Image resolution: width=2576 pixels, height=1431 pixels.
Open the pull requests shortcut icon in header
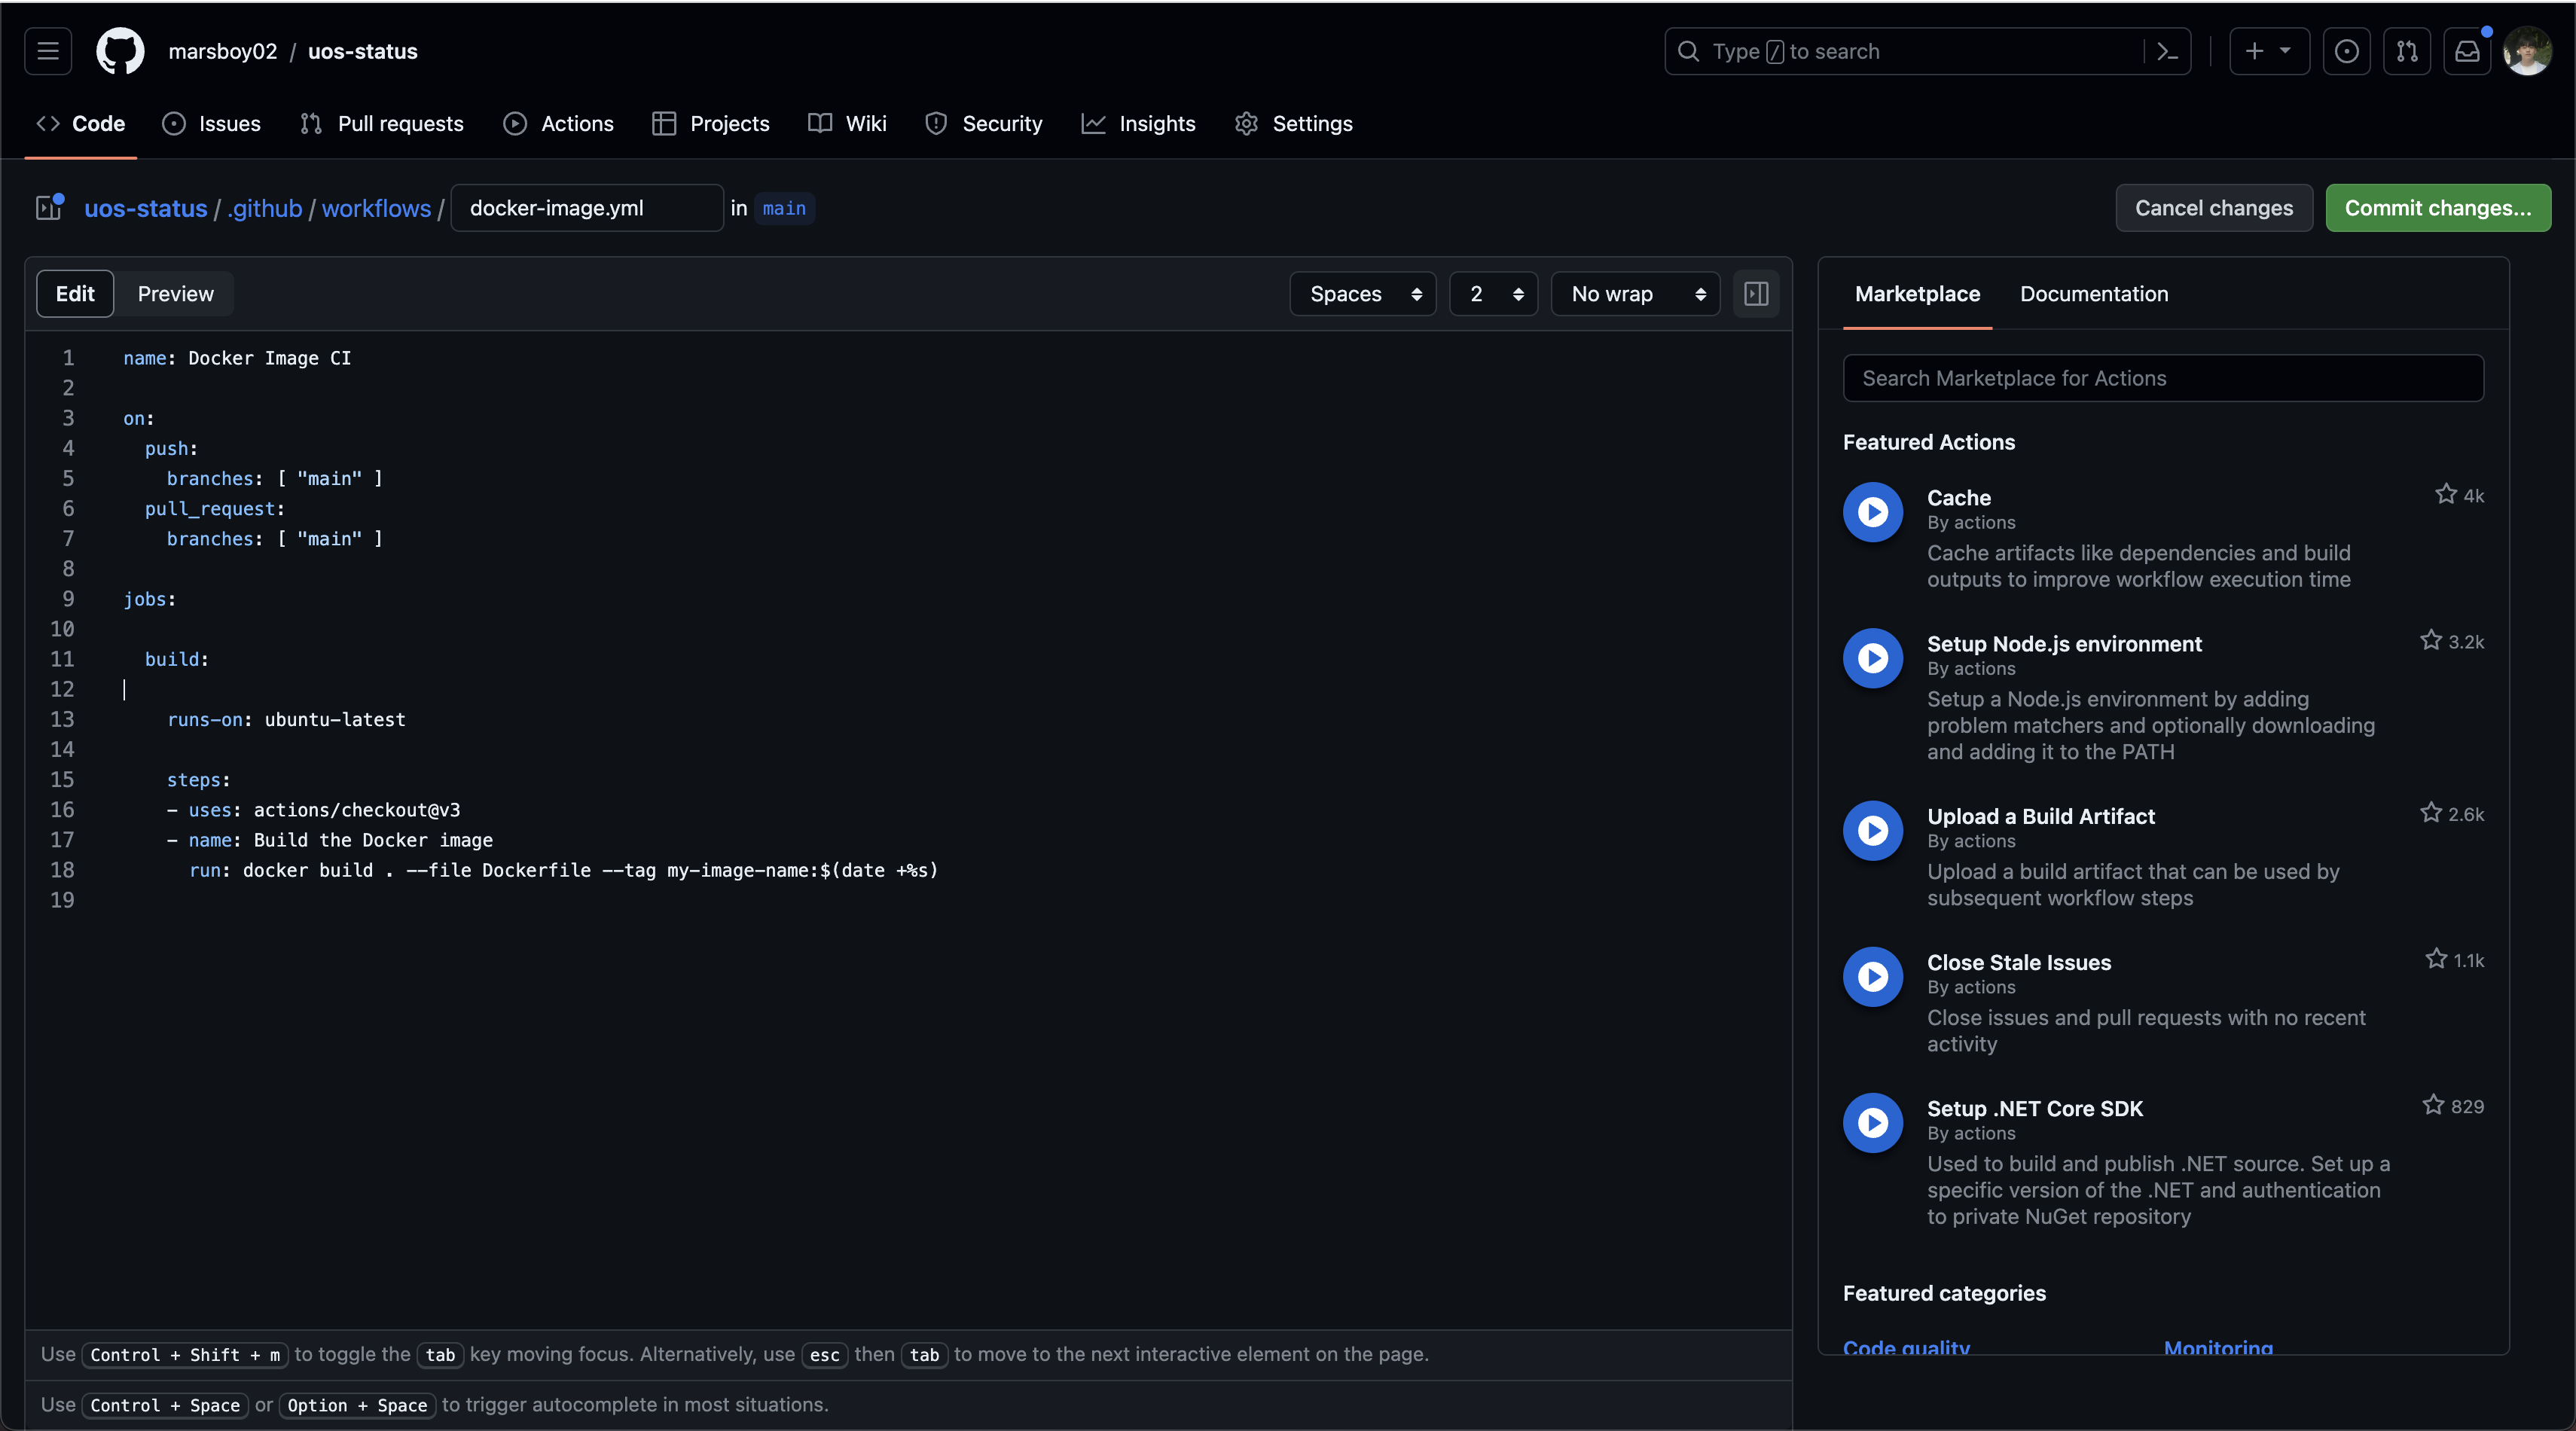point(2406,51)
